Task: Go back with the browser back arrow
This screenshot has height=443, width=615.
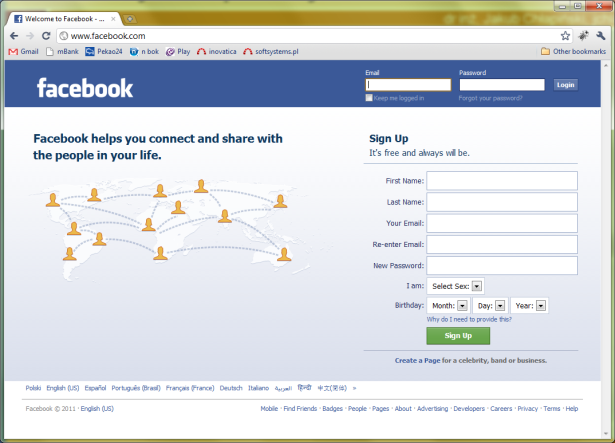Action: tap(14, 36)
